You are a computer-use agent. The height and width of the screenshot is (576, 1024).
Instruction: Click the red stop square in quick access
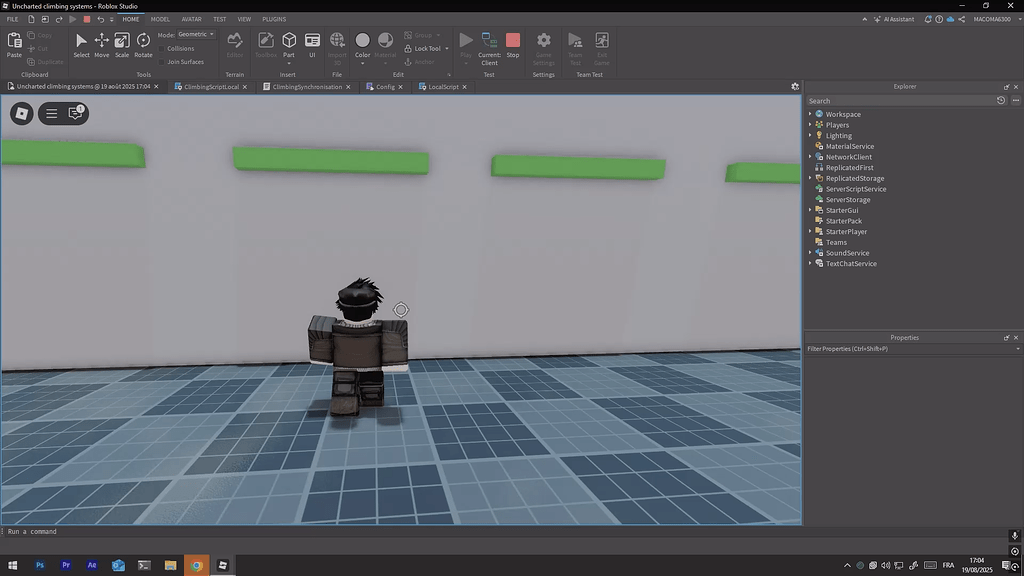(87, 19)
